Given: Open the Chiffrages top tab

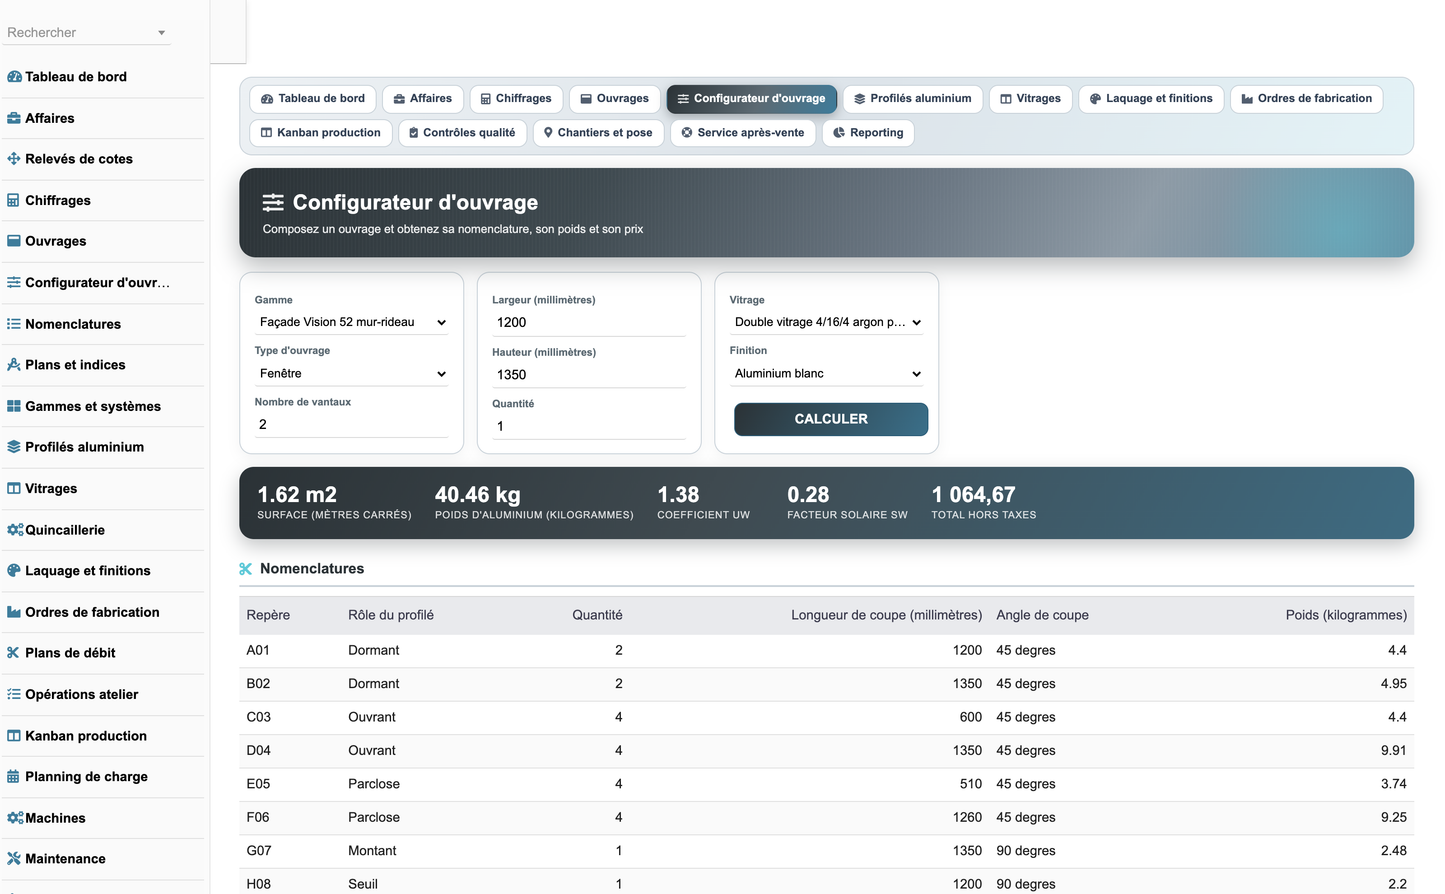Looking at the screenshot, I should tap(516, 99).
